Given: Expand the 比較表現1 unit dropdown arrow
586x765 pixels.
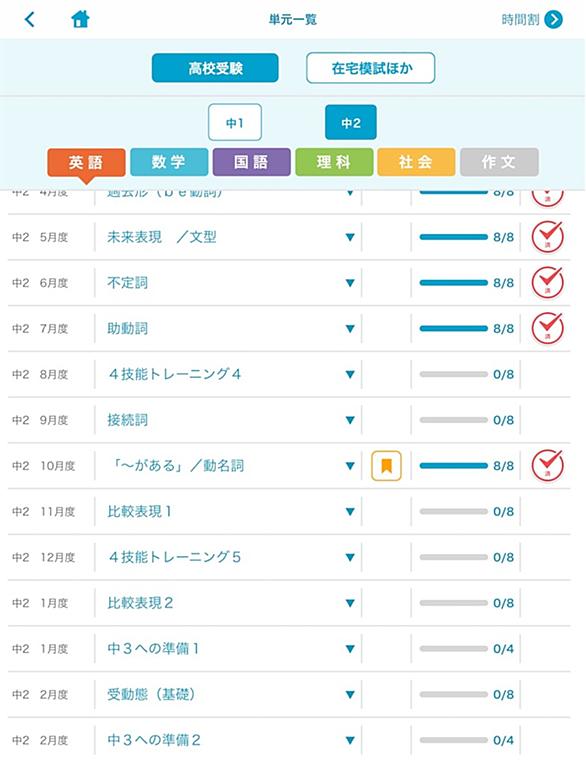Looking at the screenshot, I should 350,512.
